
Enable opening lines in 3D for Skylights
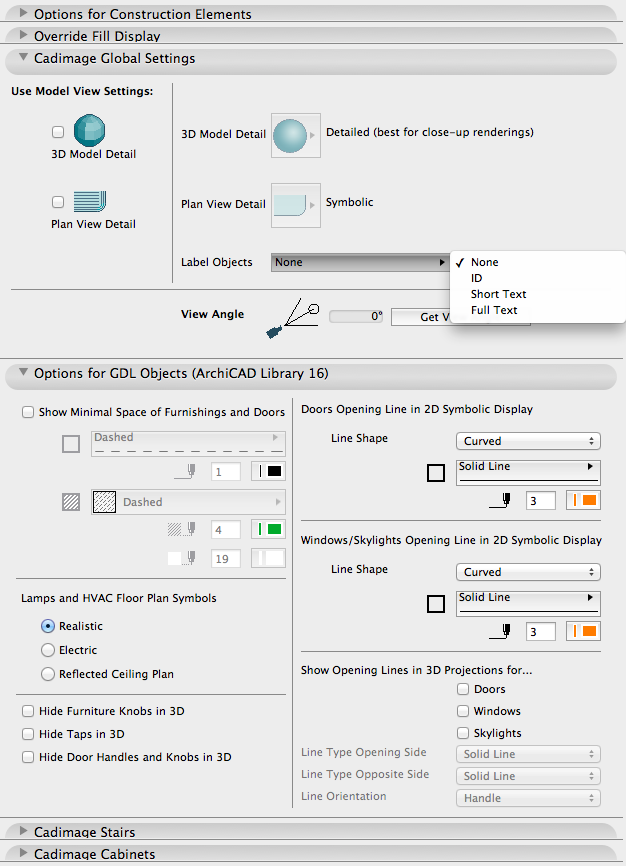[x=463, y=733]
